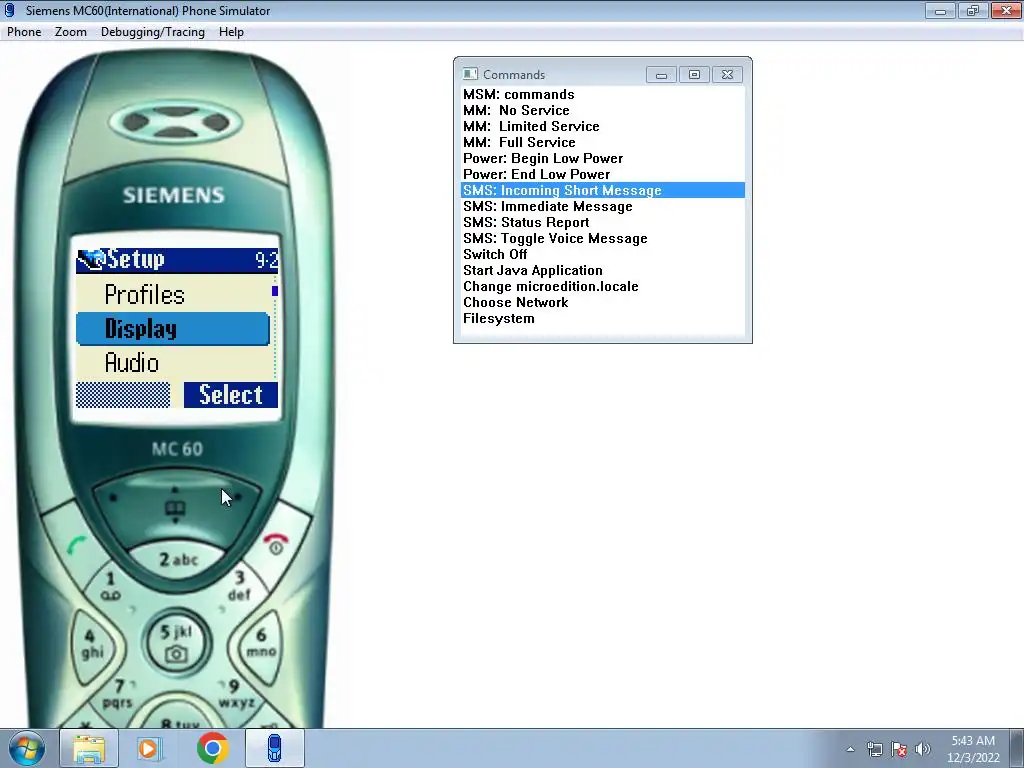Image resolution: width=1024 pixels, height=768 pixels.
Task: Select 'SMS: Incoming Short Message' command
Action: coord(603,190)
